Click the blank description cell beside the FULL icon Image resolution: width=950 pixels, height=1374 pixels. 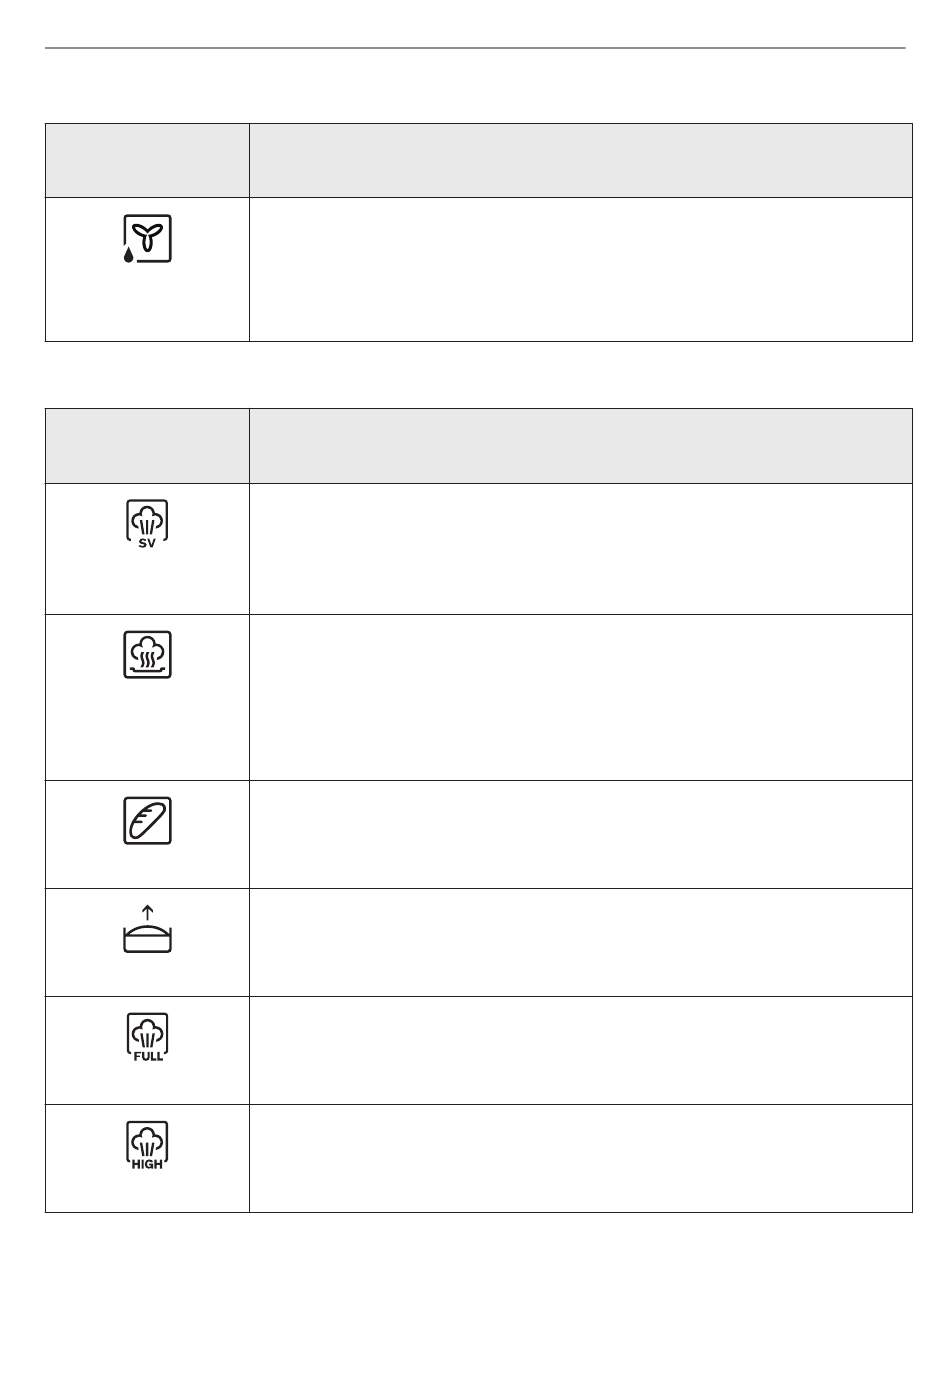point(581,1050)
